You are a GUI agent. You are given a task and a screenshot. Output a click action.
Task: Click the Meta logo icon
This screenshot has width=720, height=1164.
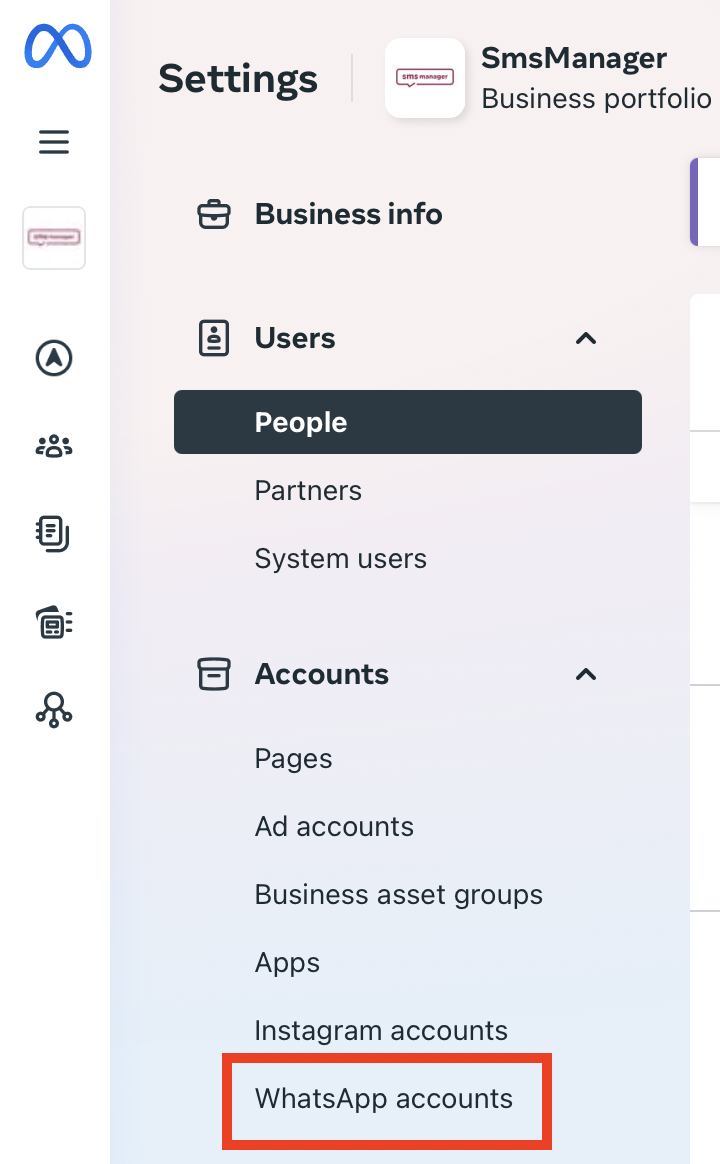[x=56, y=47]
